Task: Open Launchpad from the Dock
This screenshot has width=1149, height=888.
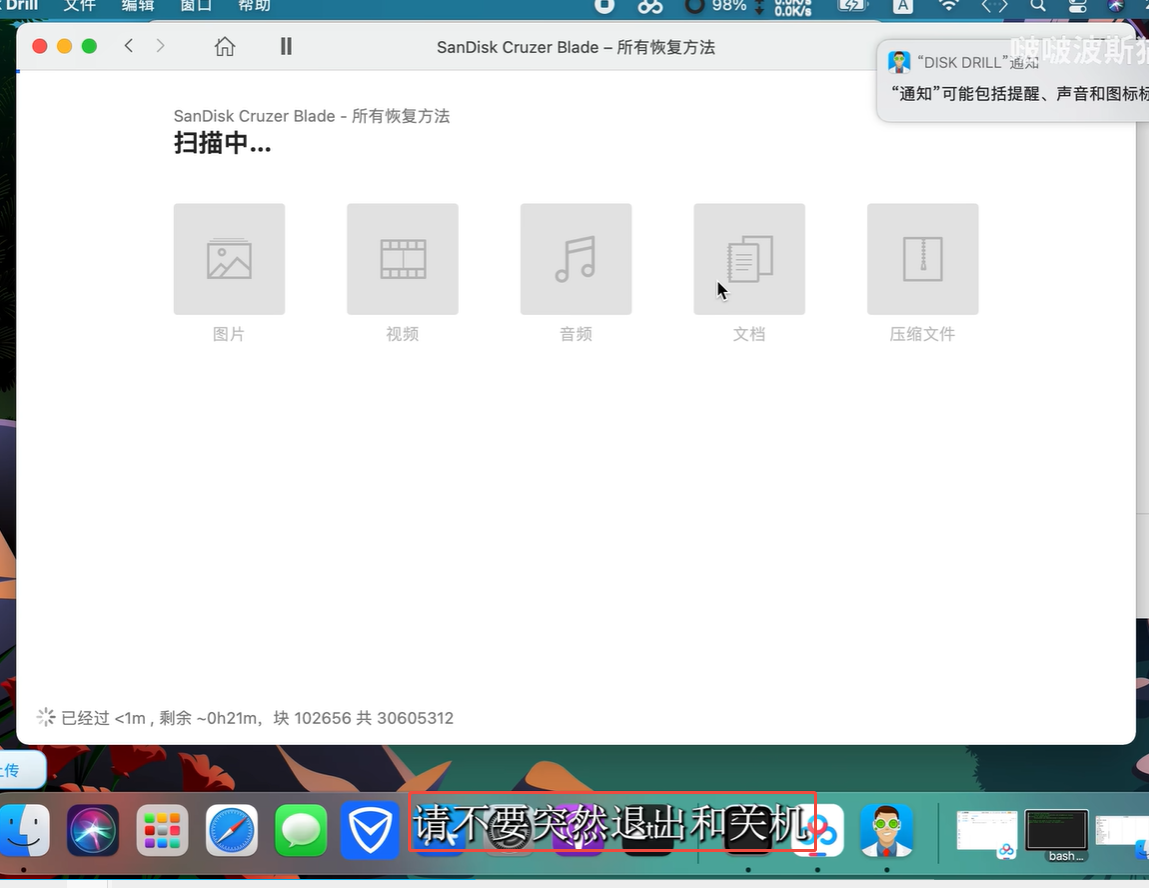Action: 162,830
